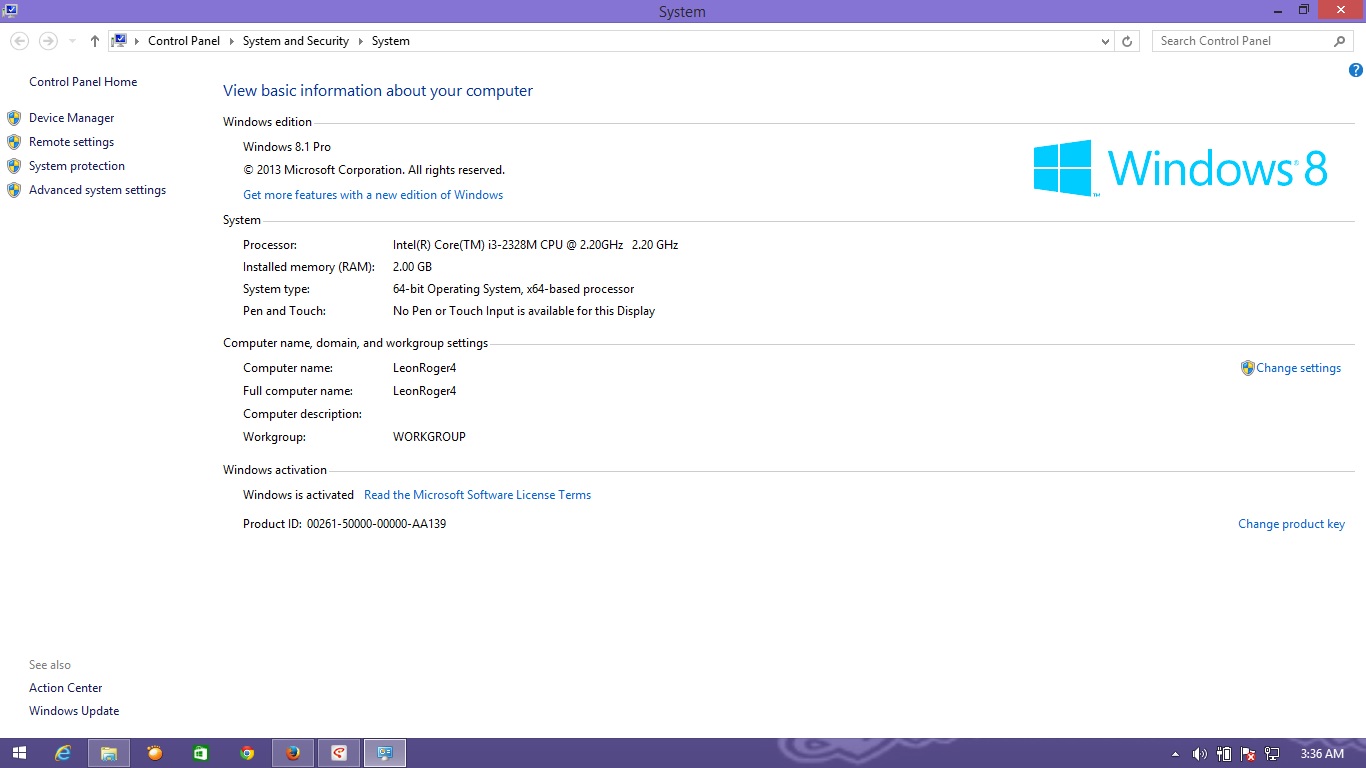Click the 2.00 GB installed memory value
The image size is (1366, 768).
pos(412,267)
